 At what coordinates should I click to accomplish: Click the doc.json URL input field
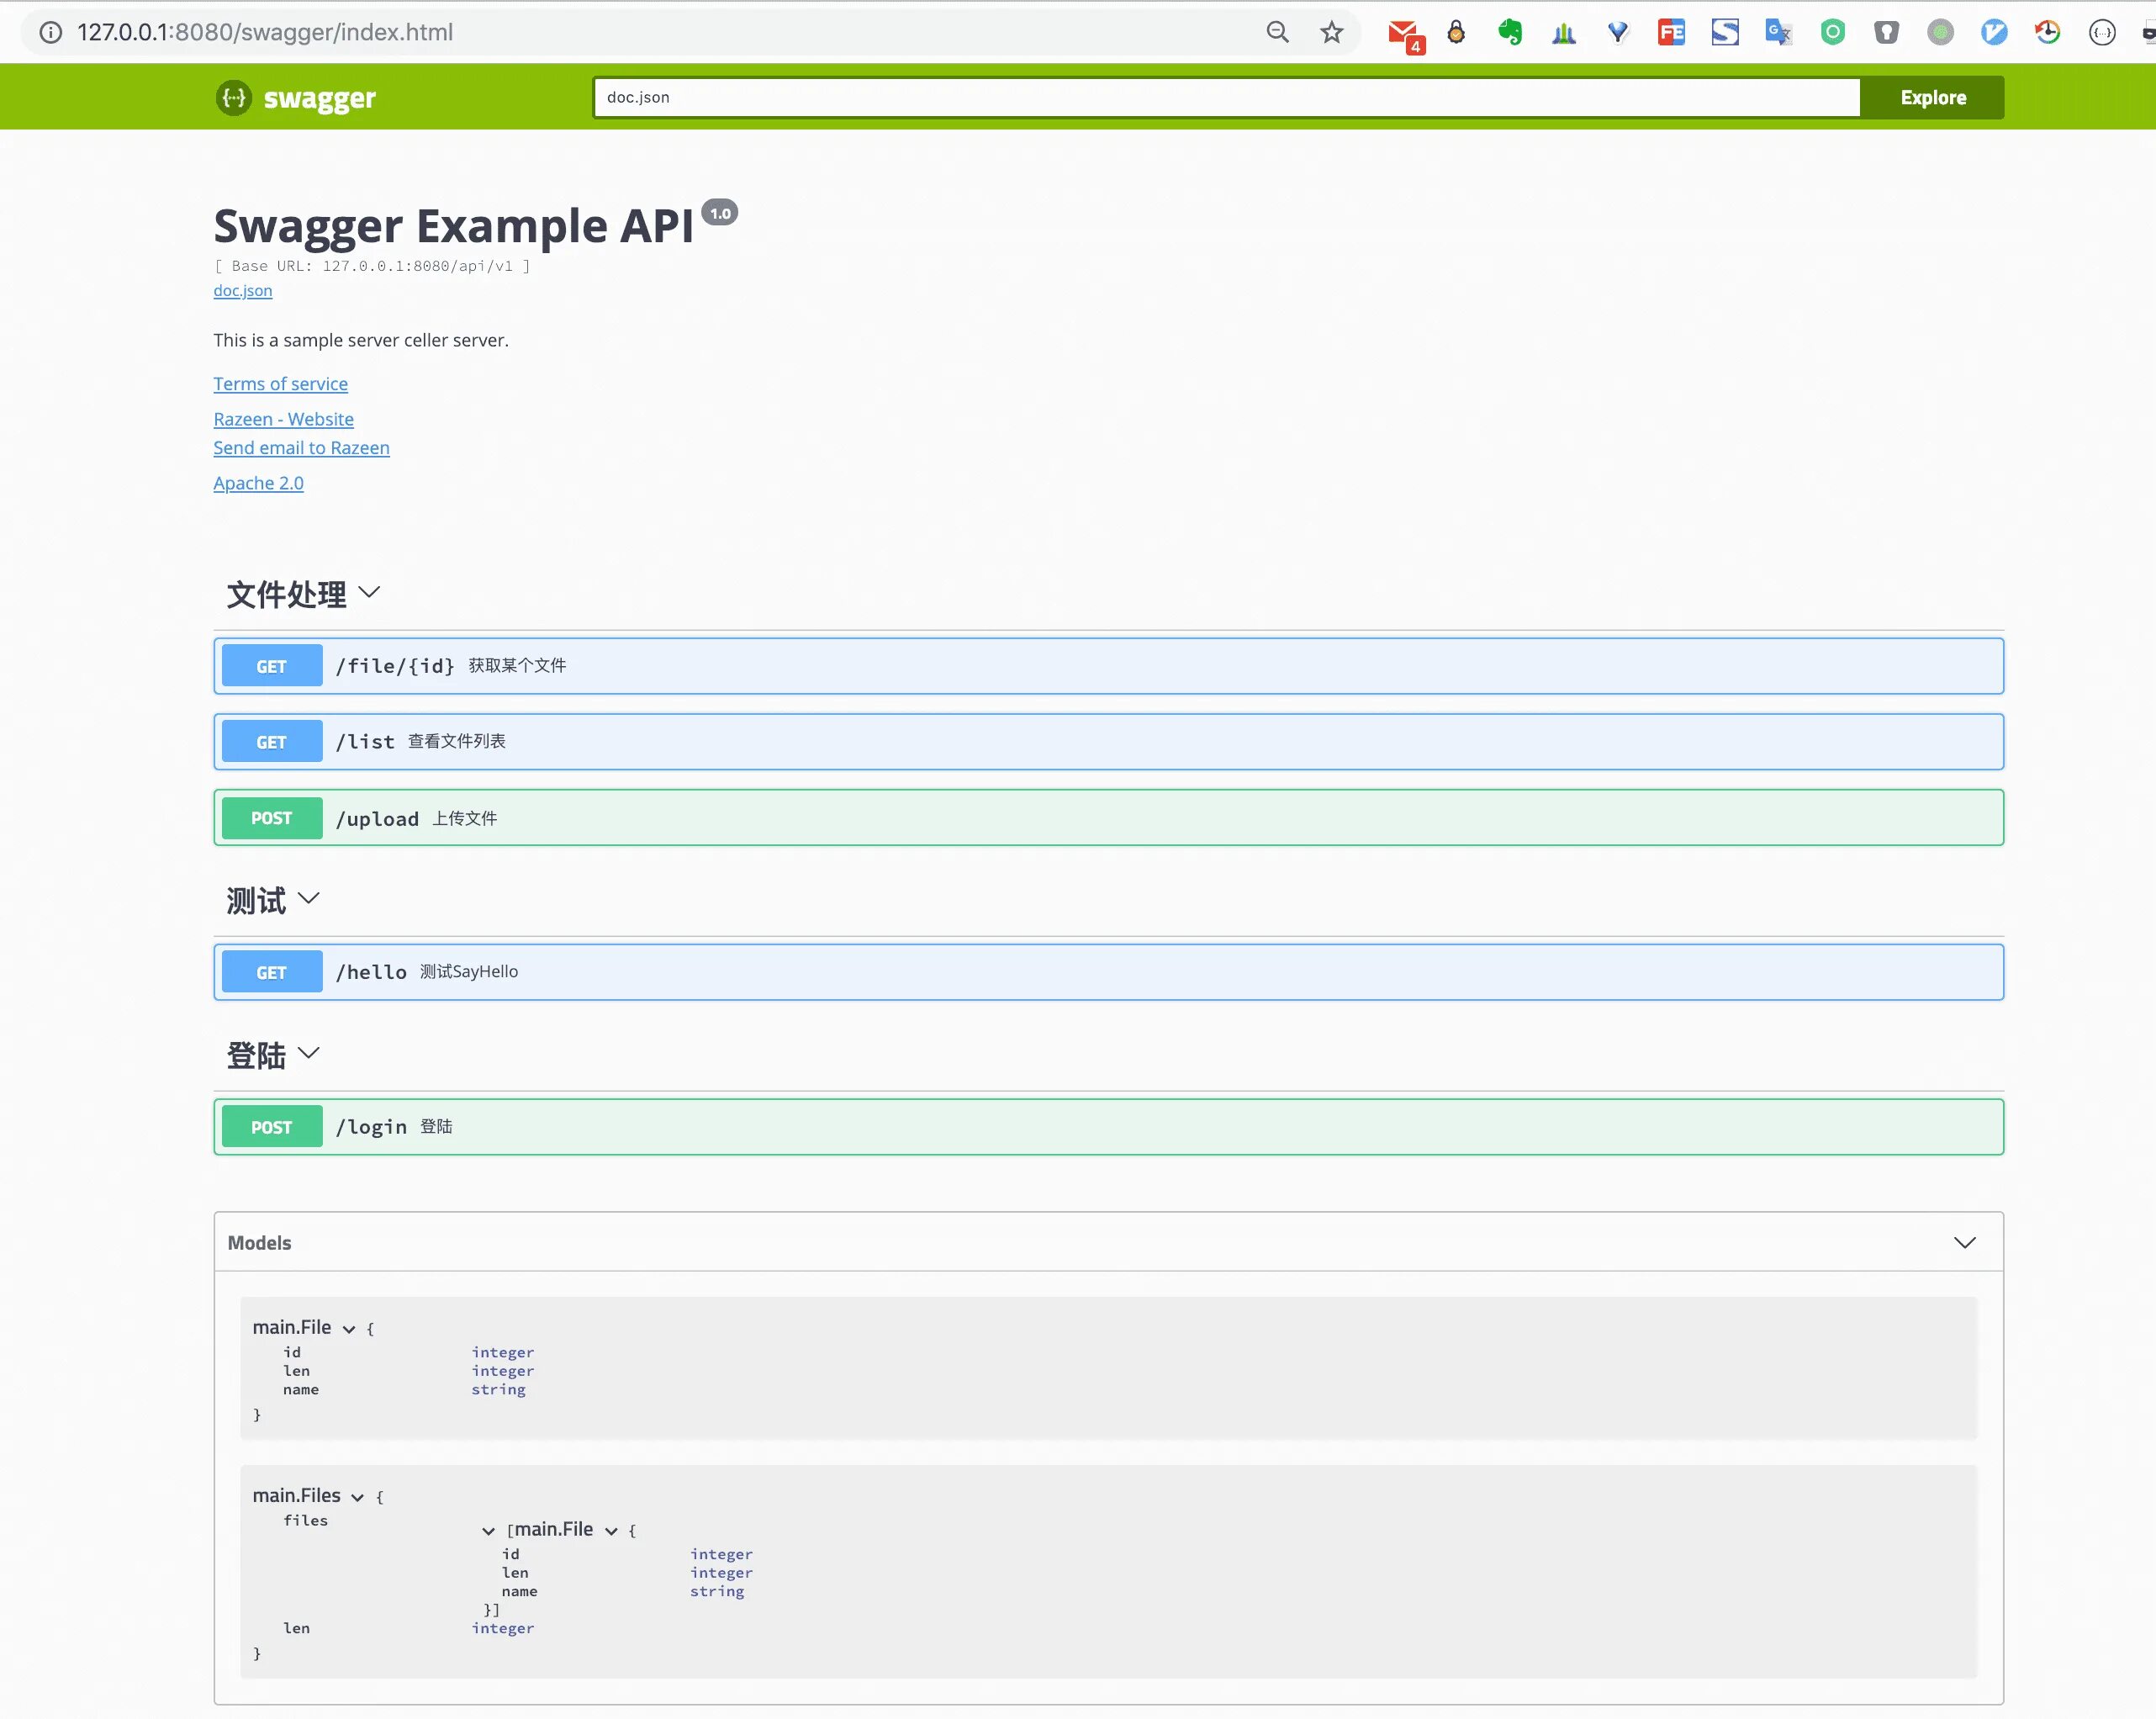1226,97
